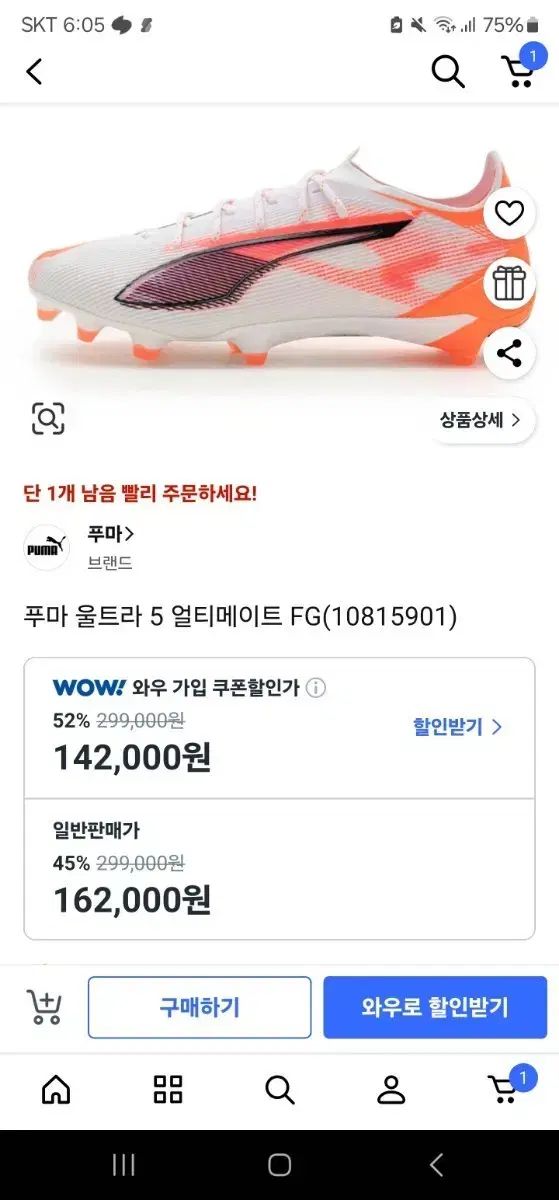Tap the back arrow at top

(34, 71)
